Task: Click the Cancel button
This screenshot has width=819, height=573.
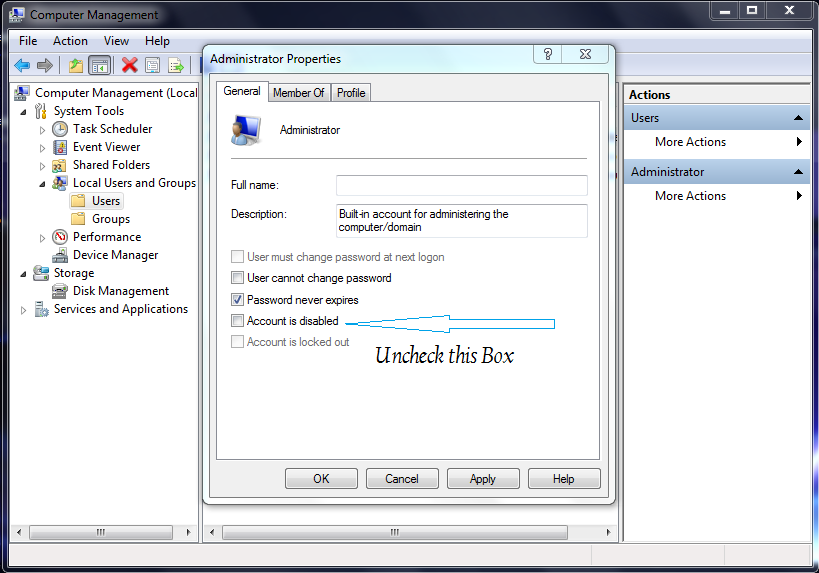Action: [x=402, y=478]
